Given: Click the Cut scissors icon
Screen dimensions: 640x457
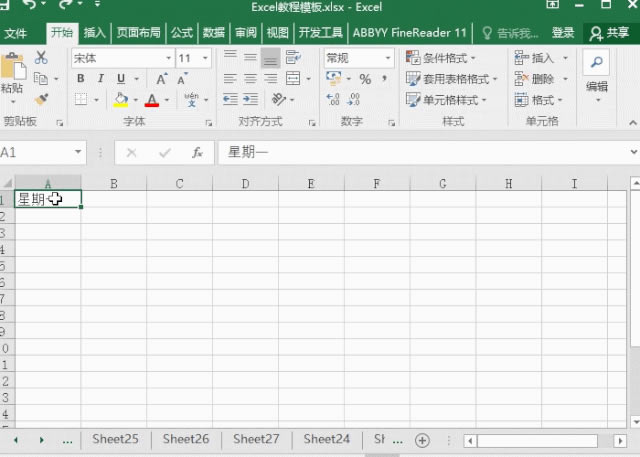Looking at the screenshot, I should pyautogui.click(x=41, y=58).
